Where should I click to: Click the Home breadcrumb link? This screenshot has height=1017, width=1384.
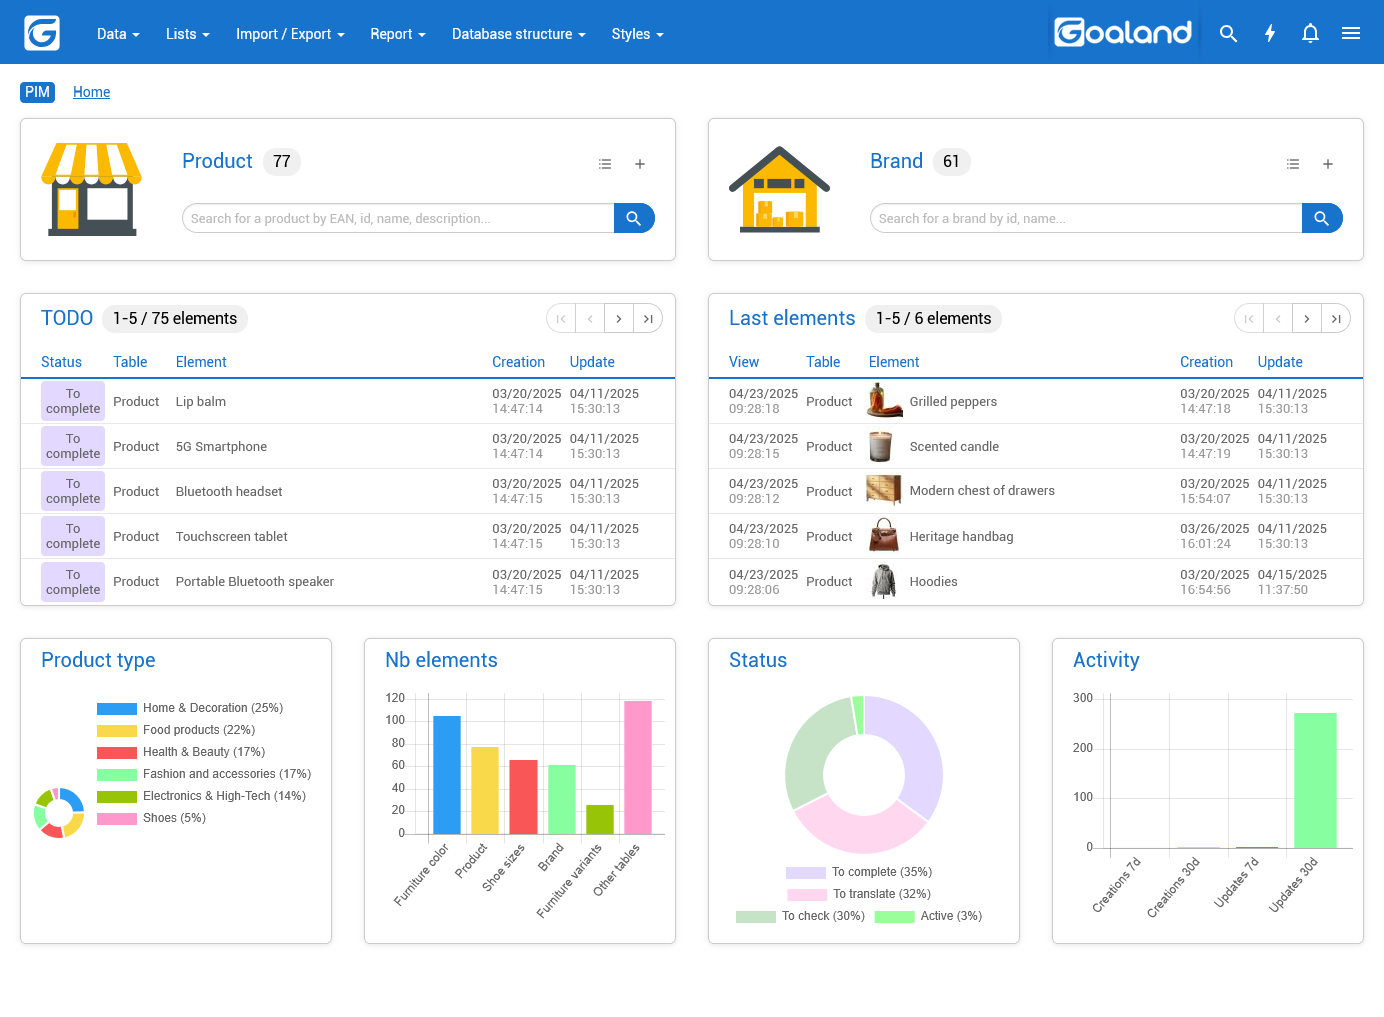(x=91, y=92)
